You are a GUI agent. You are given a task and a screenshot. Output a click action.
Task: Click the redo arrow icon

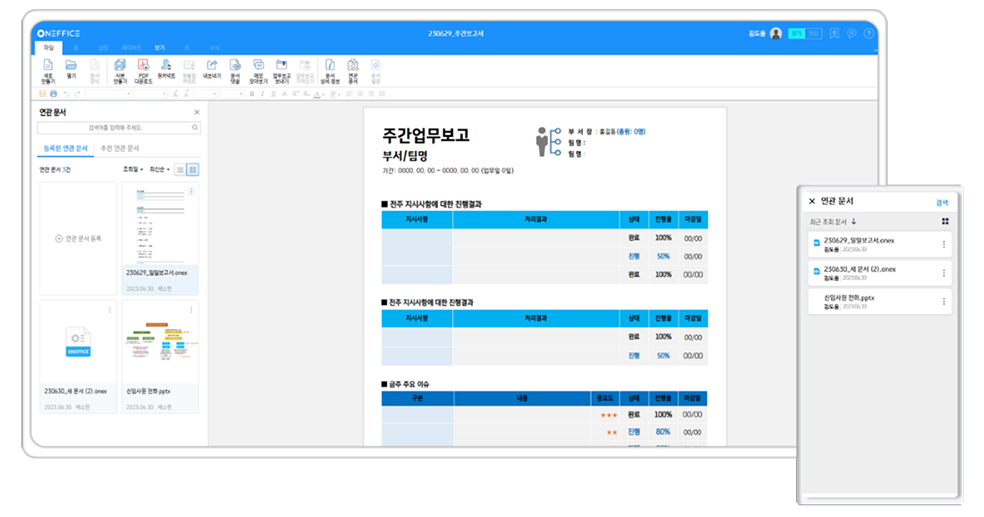[x=77, y=94]
